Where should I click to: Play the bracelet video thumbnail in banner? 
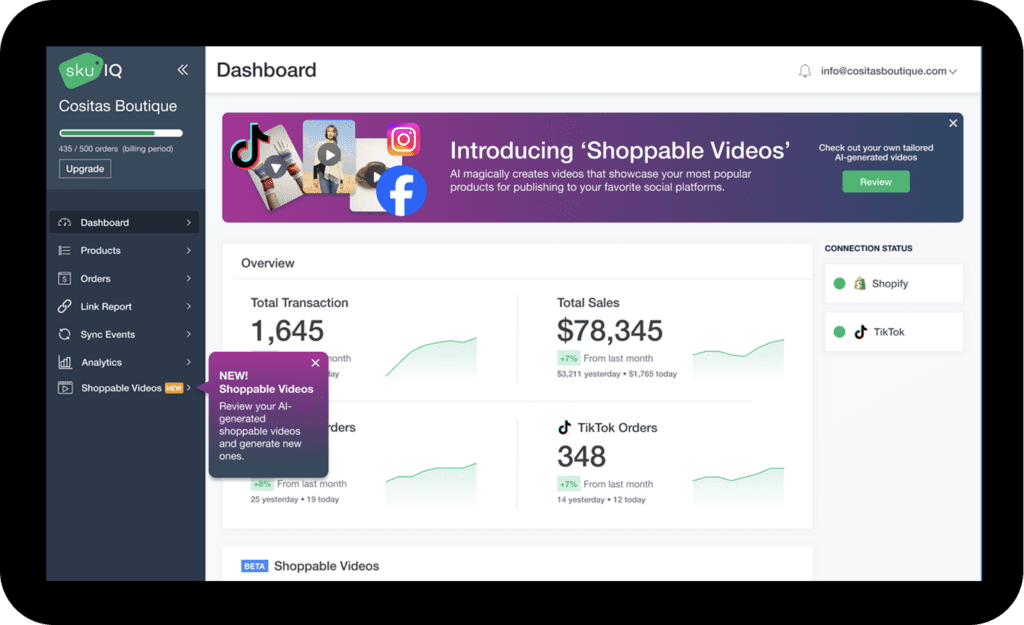pyautogui.click(x=276, y=168)
